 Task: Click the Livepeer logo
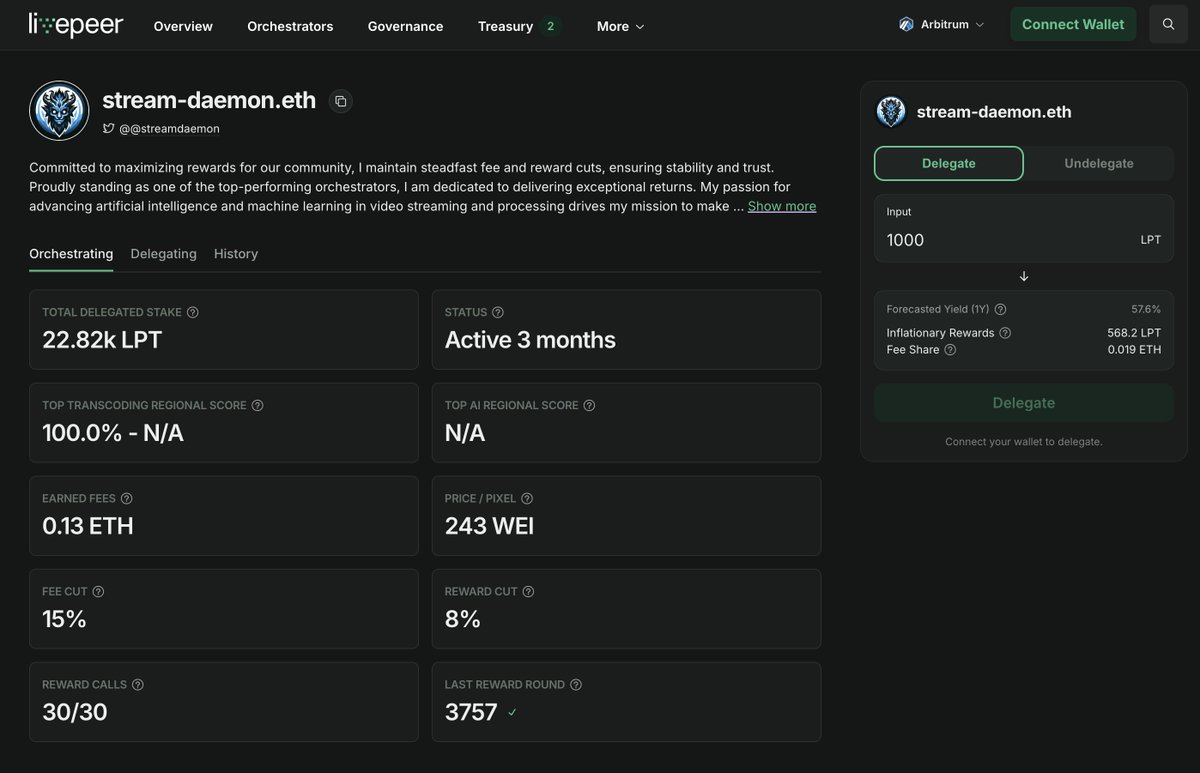coord(75,25)
